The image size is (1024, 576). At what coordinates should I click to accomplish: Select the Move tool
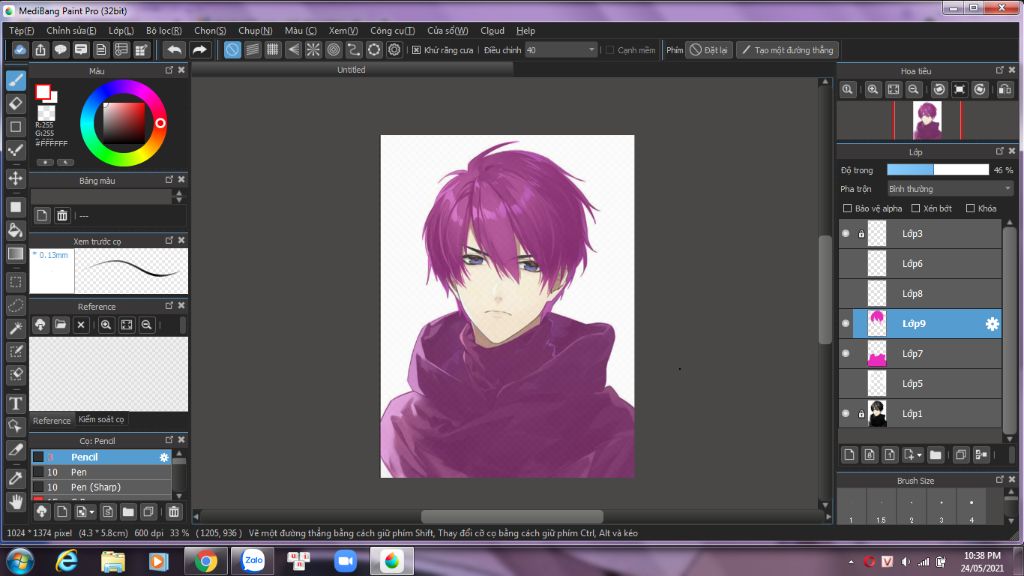(x=16, y=178)
